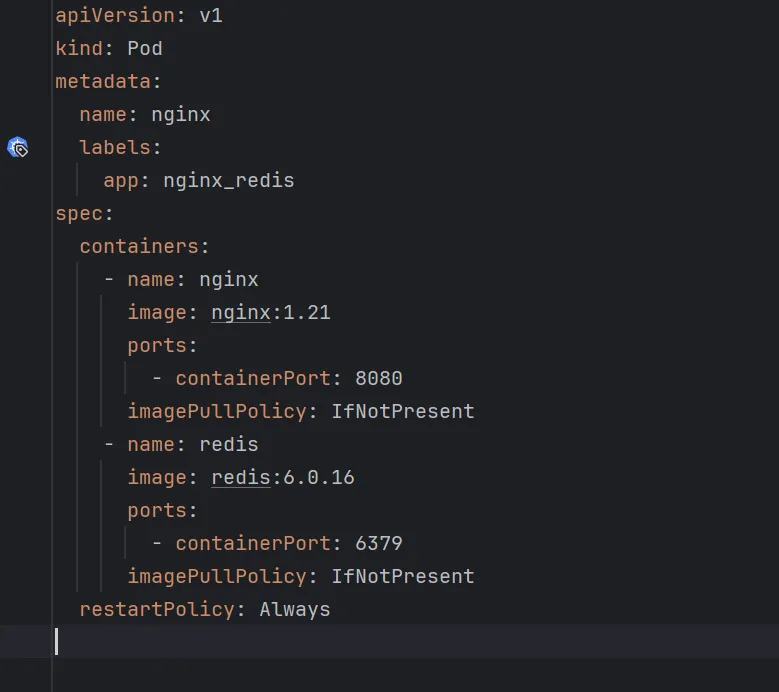Click the containerPort value 6379
Image resolution: width=779 pixels, height=692 pixels.
coord(379,543)
